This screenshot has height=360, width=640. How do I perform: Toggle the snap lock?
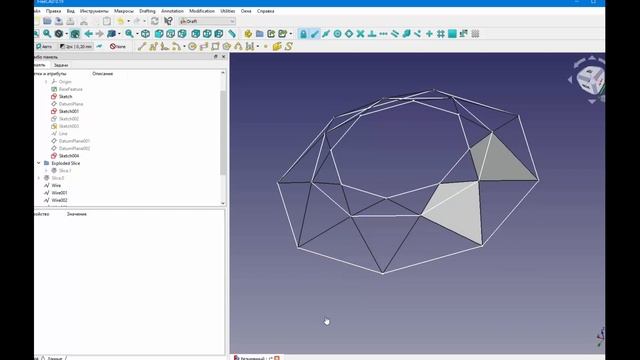click(x=303, y=33)
